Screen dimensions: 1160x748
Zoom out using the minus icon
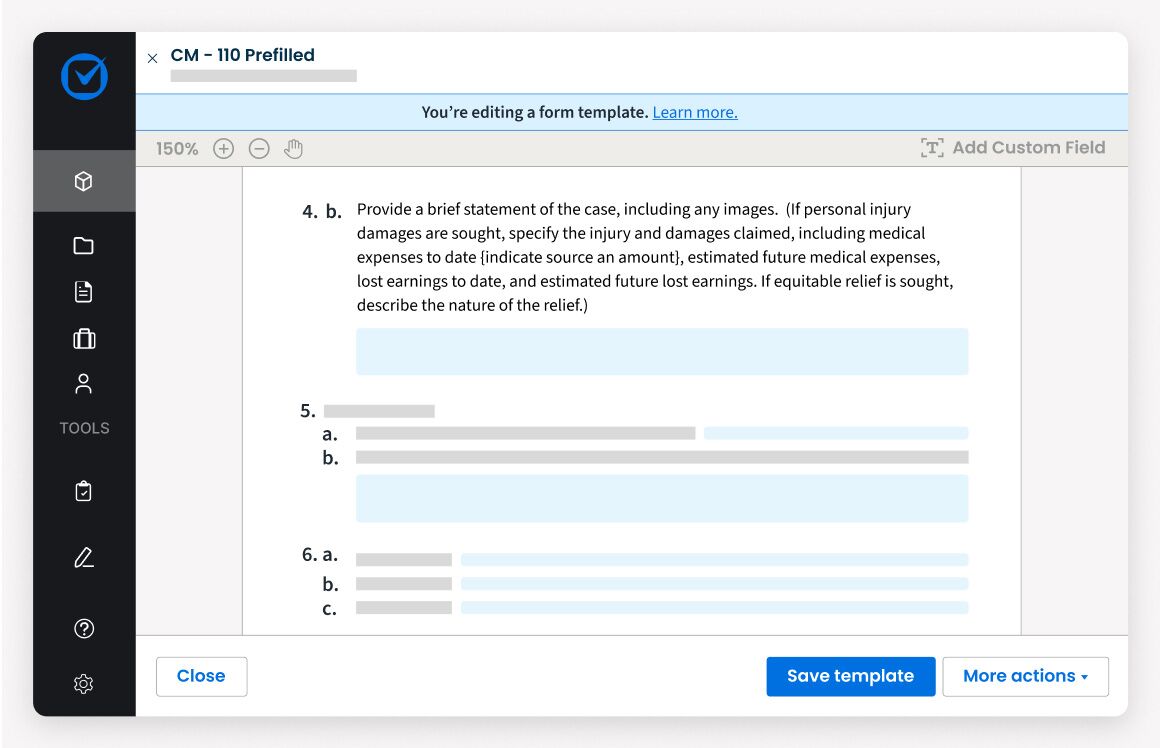(x=259, y=148)
